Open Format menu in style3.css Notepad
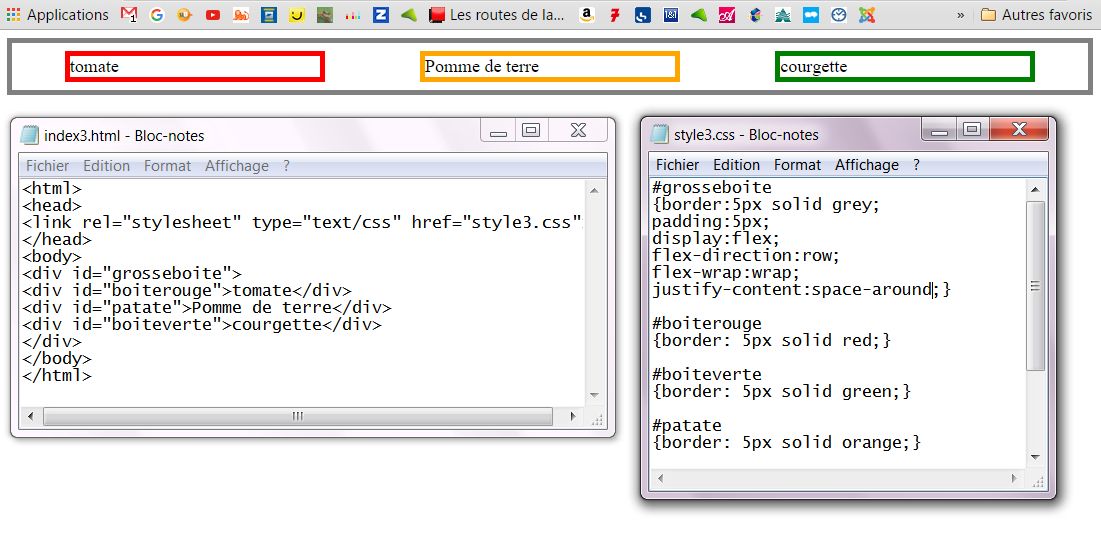Viewport: 1101px width, 536px height. point(797,165)
